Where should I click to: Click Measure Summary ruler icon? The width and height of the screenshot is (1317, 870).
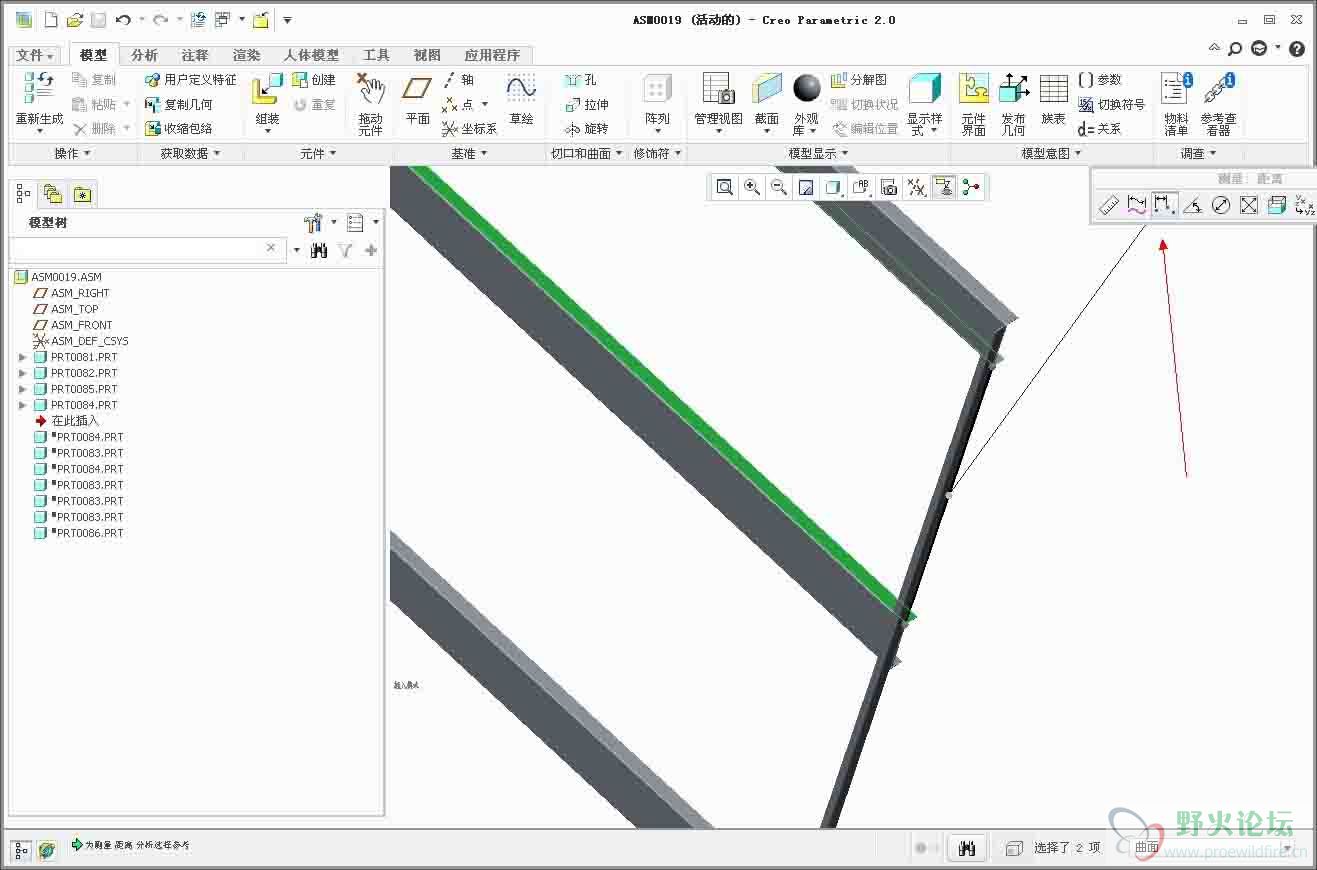click(1108, 205)
